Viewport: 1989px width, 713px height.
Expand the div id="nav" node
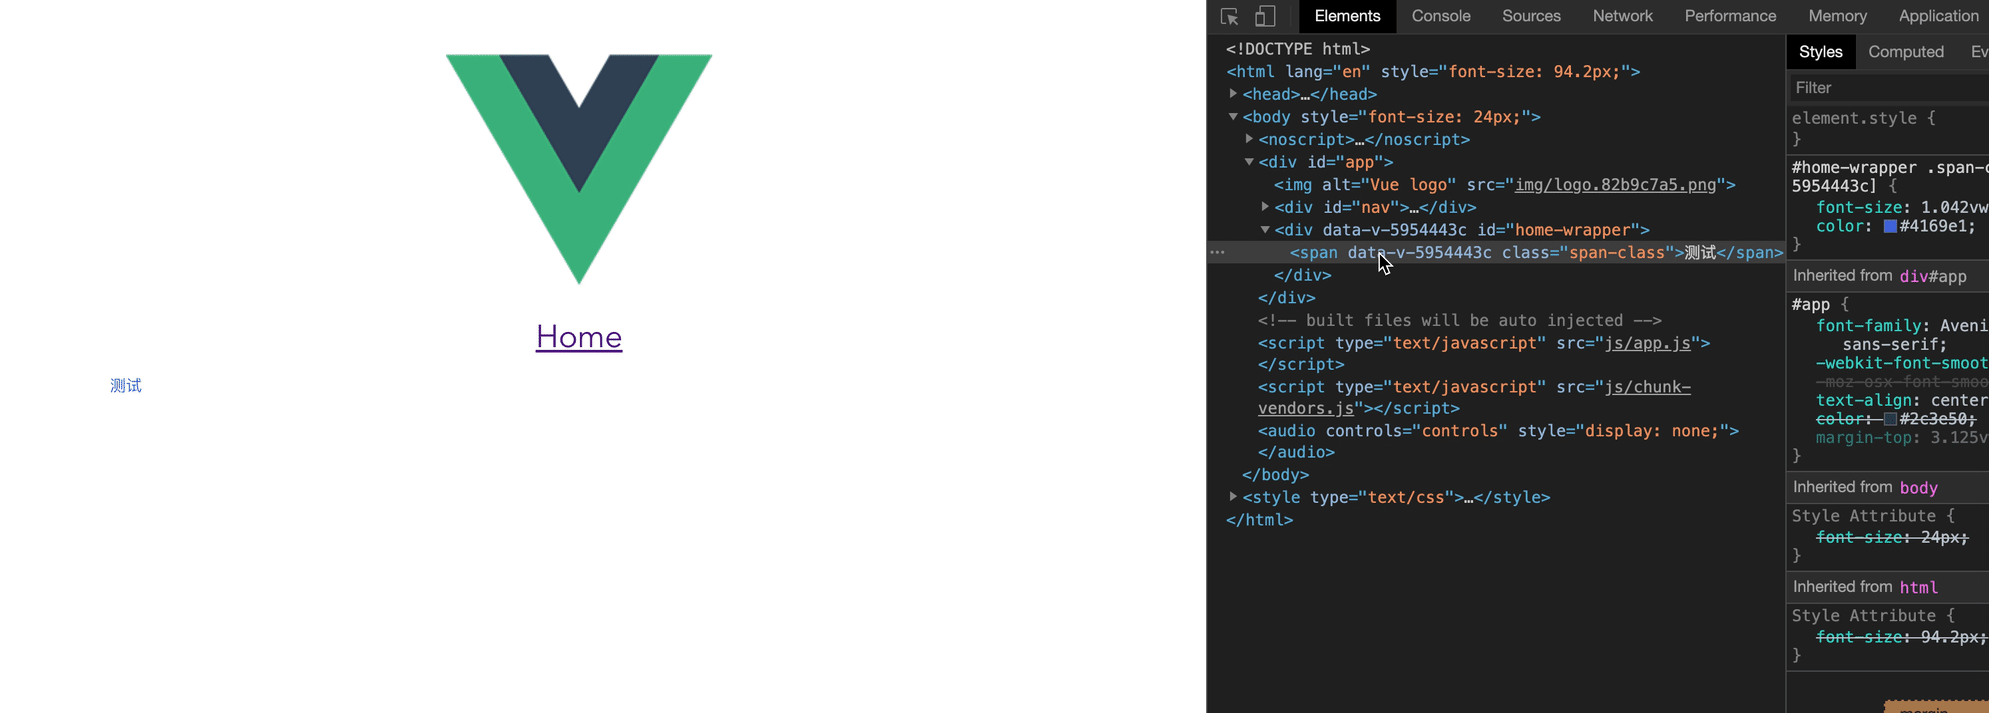(x=1266, y=207)
